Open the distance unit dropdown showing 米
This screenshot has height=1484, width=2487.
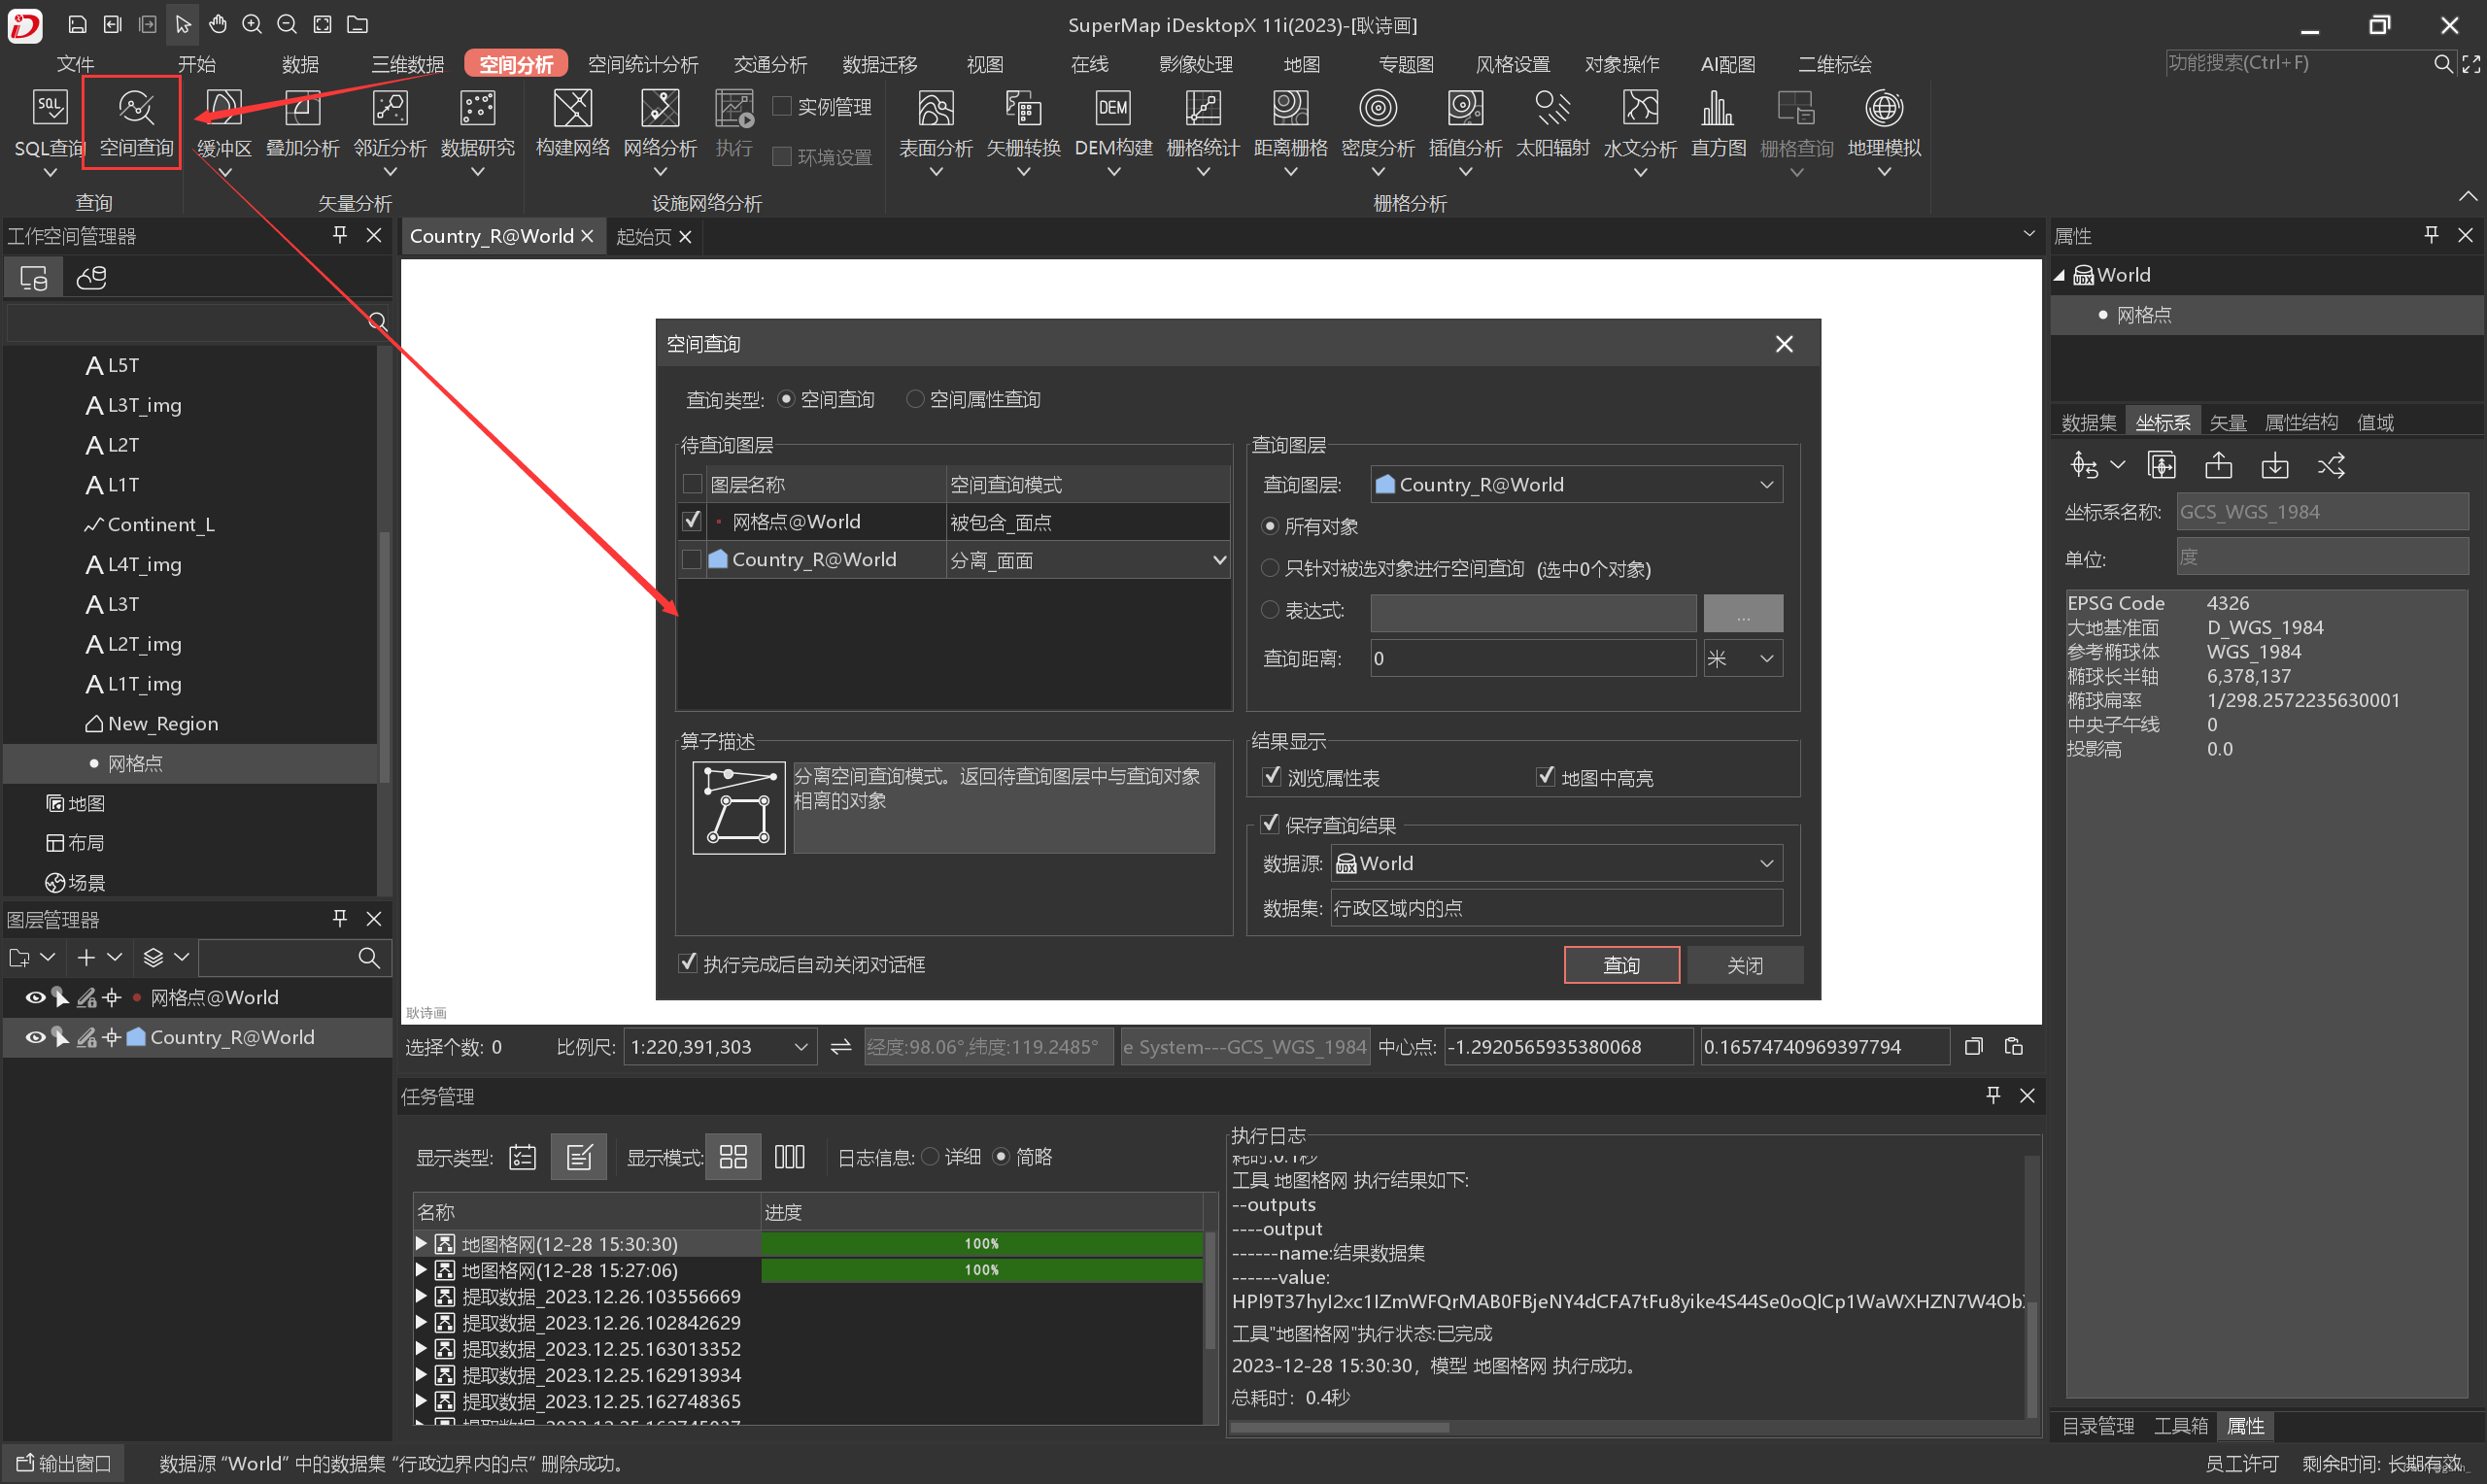(1743, 658)
